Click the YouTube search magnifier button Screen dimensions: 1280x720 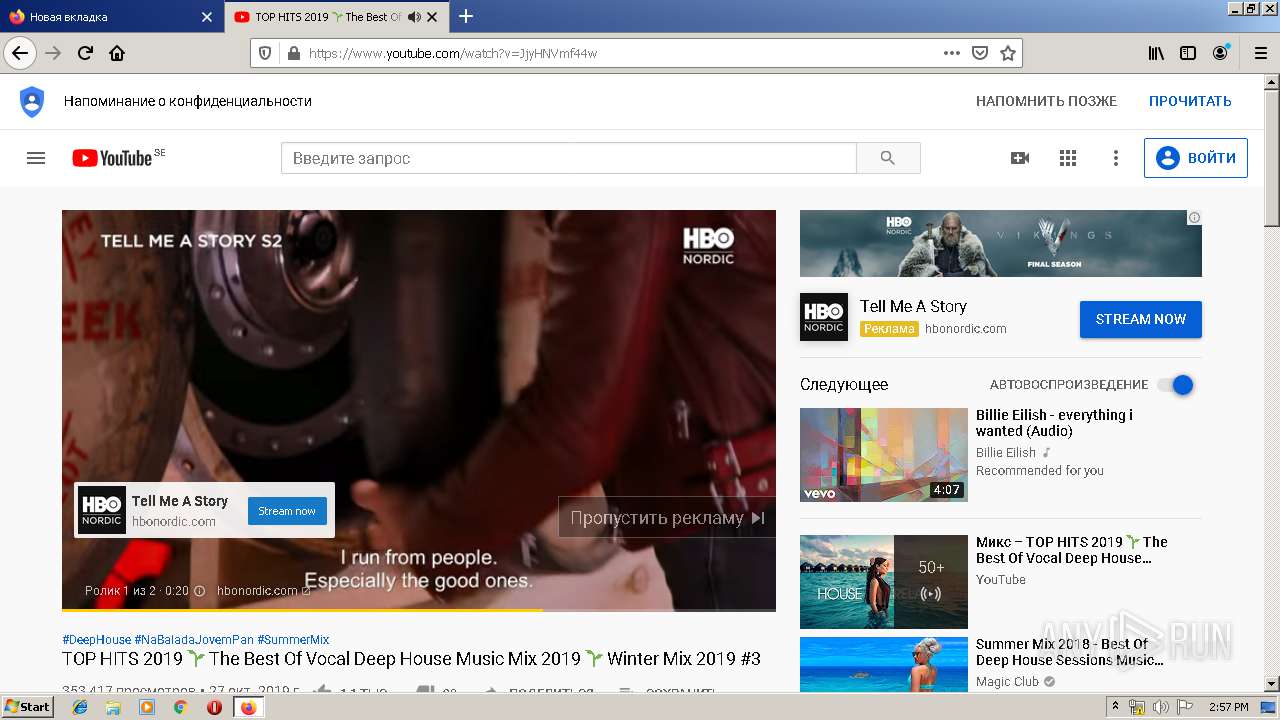click(888, 158)
